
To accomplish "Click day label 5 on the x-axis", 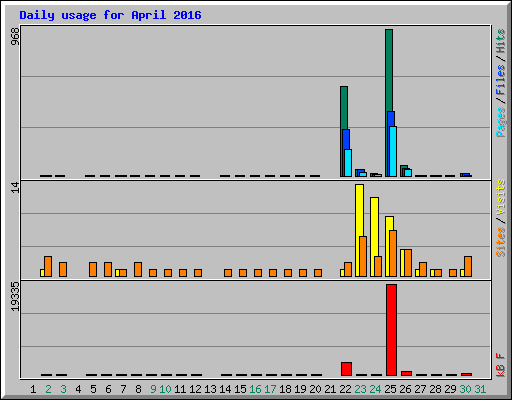I will pos(93,389).
